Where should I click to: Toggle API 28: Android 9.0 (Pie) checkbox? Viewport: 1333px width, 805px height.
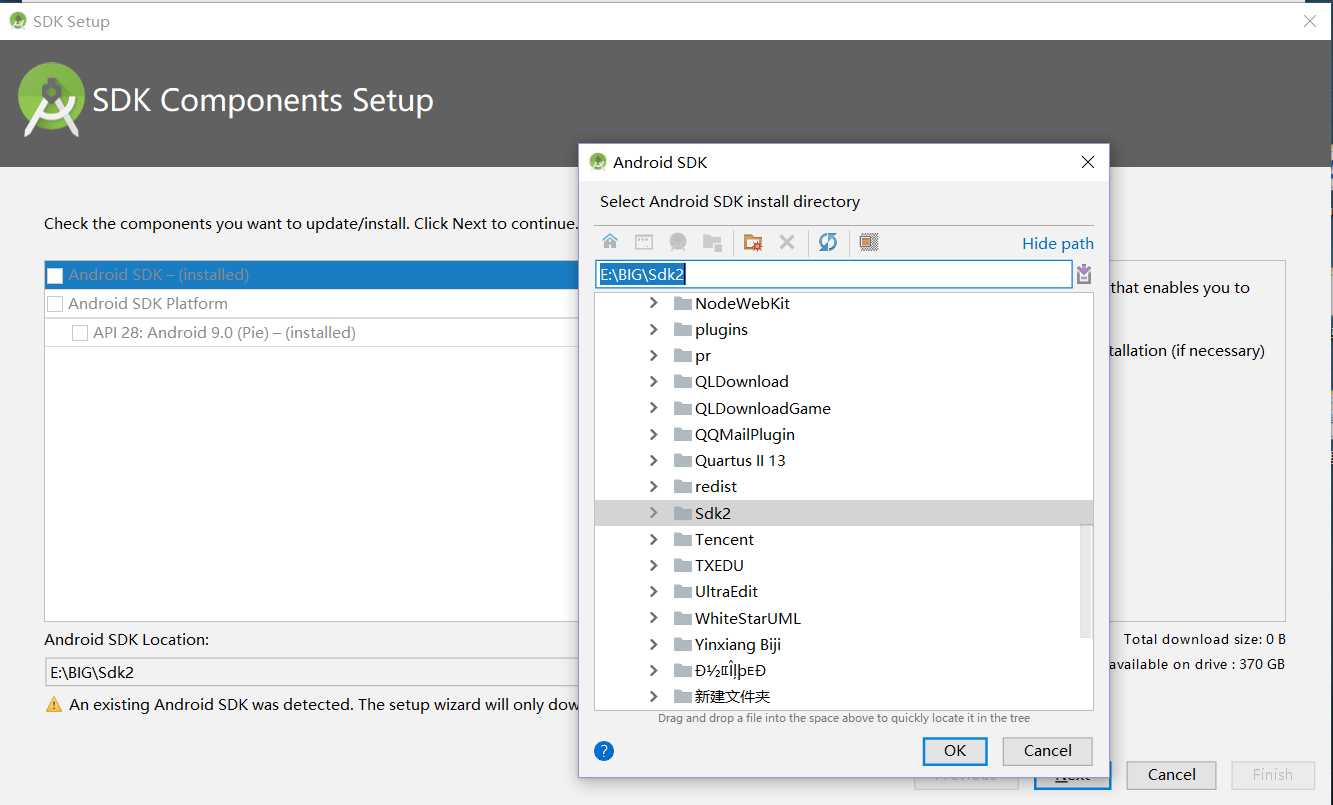[x=80, y=333]
